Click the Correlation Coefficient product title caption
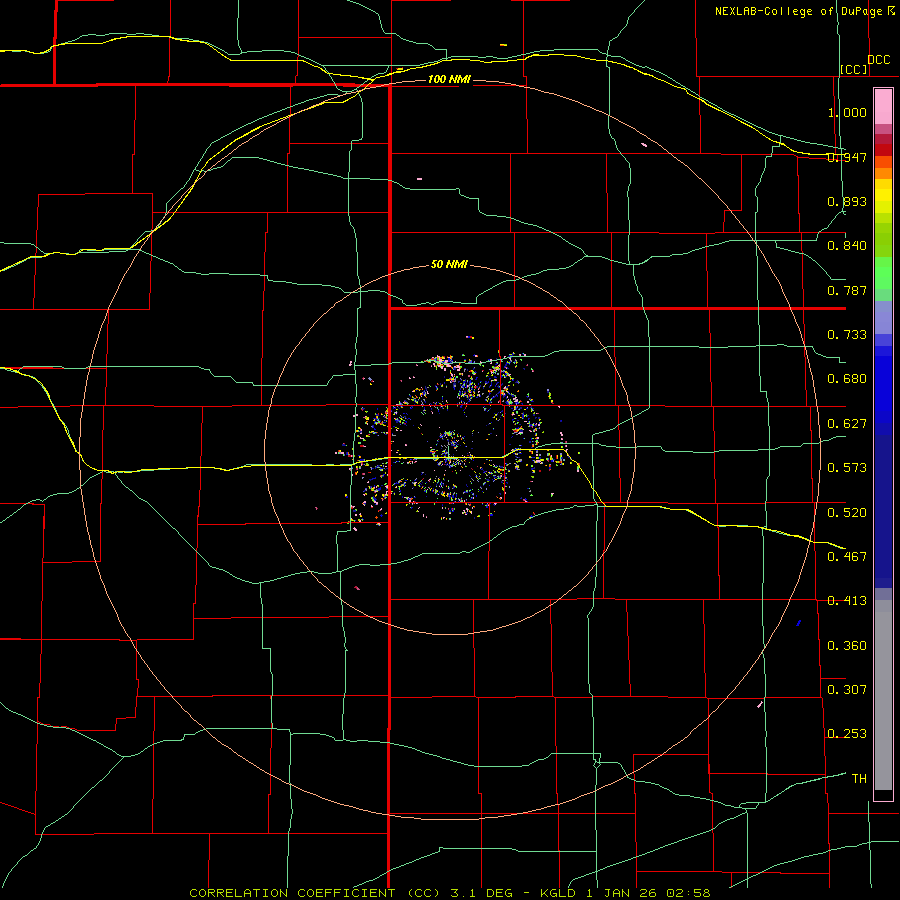 (450, 893)
